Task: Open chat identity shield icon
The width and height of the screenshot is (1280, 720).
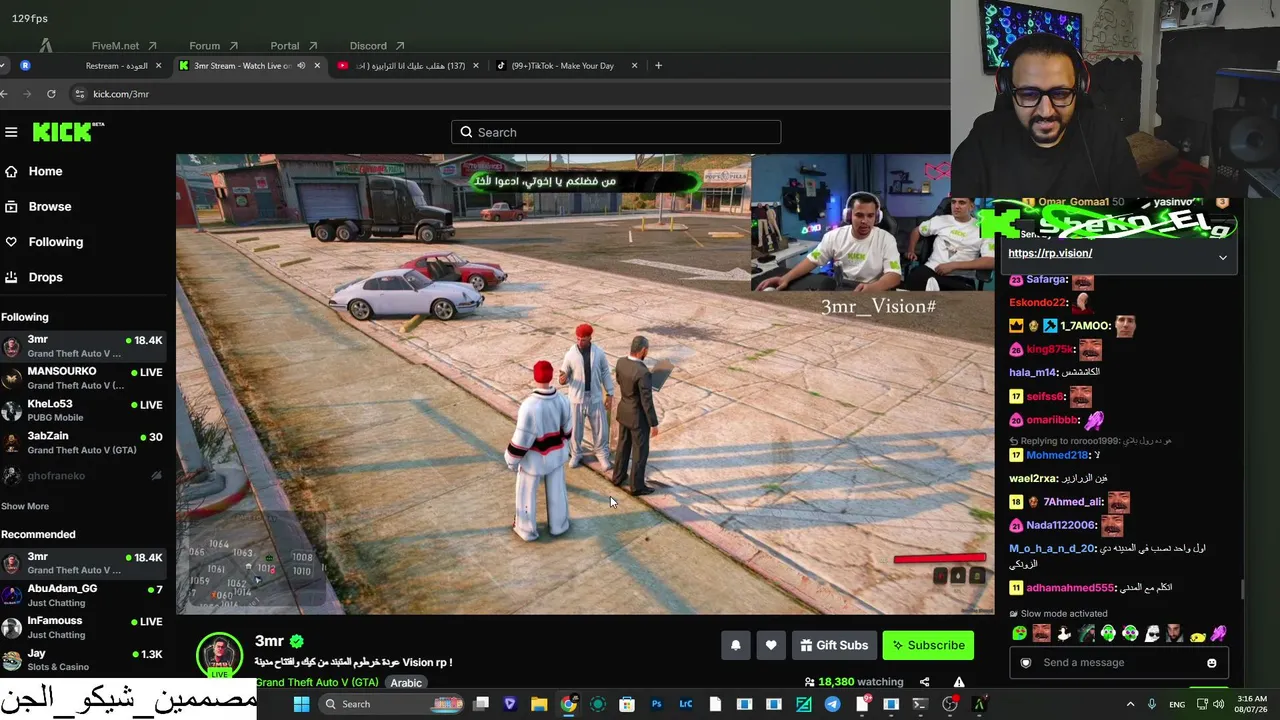Action: pyautogui.click(x=1025, y=663)
